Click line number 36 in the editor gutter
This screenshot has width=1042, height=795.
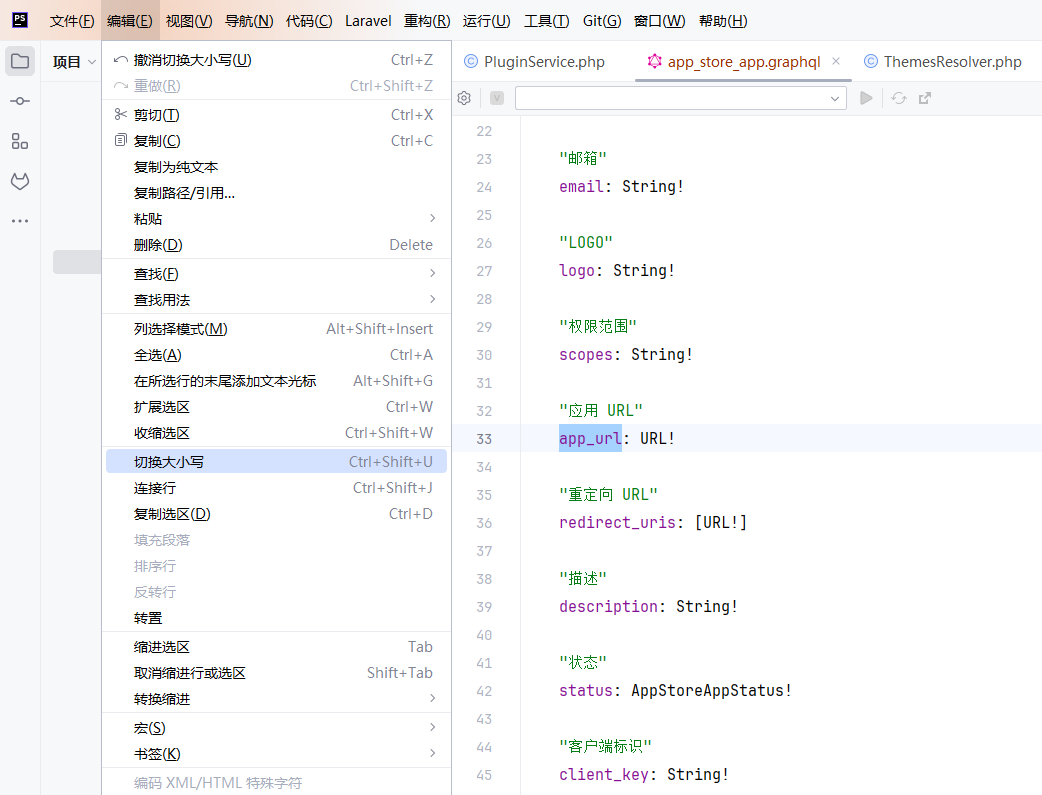tap(484, 522)
